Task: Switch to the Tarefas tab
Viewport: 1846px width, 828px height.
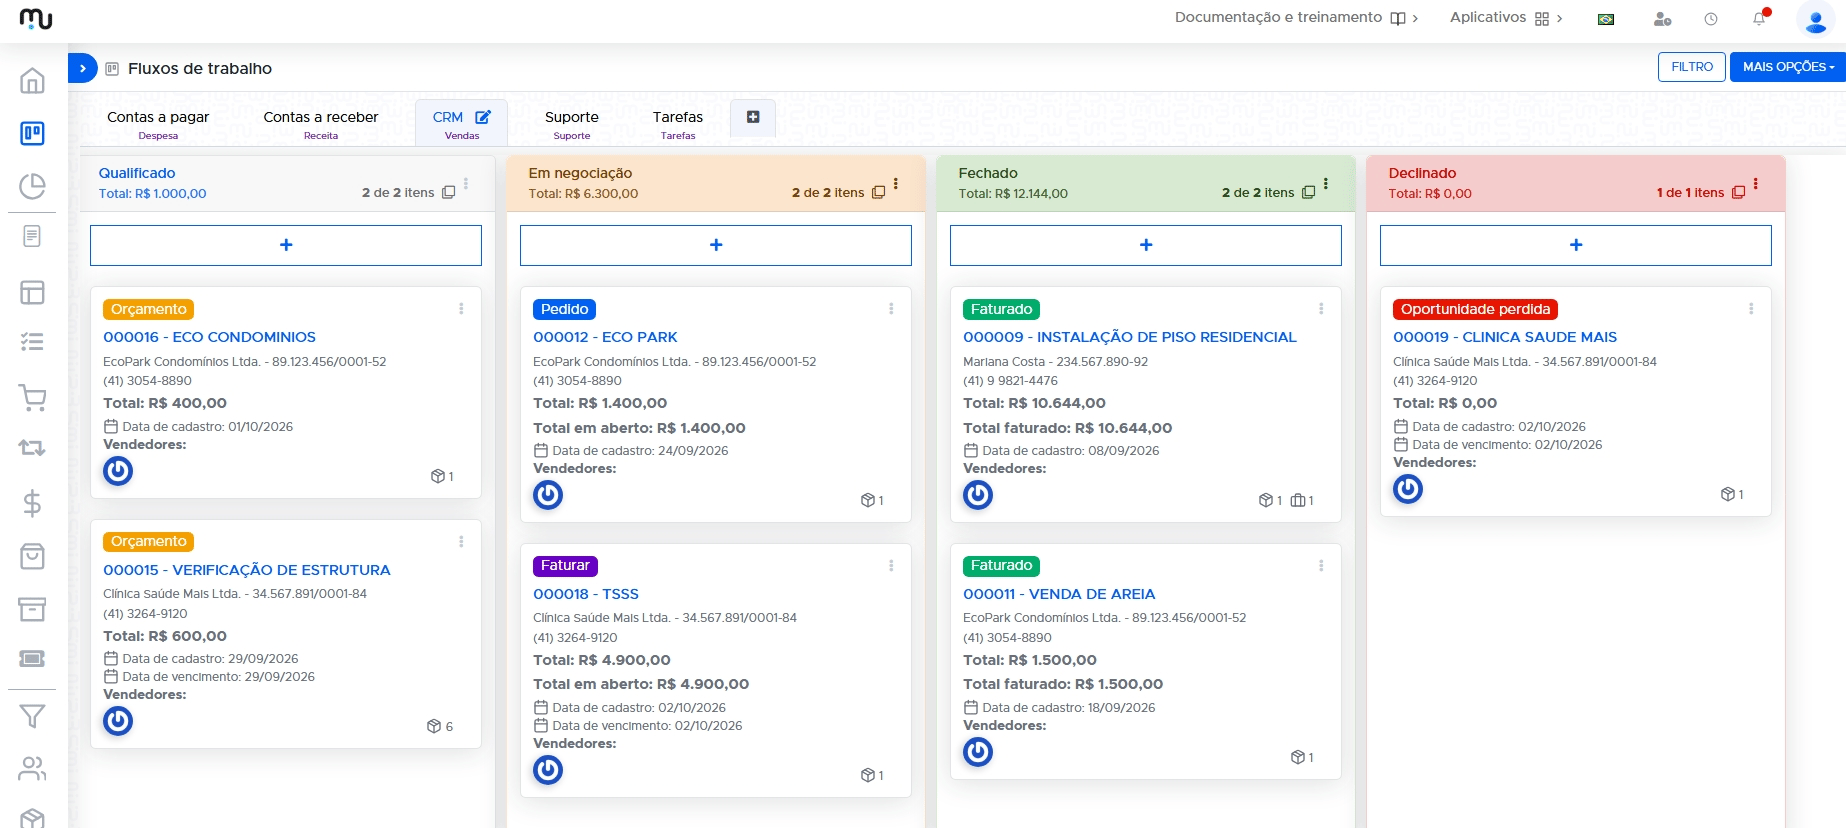Action: pos(678,124)
